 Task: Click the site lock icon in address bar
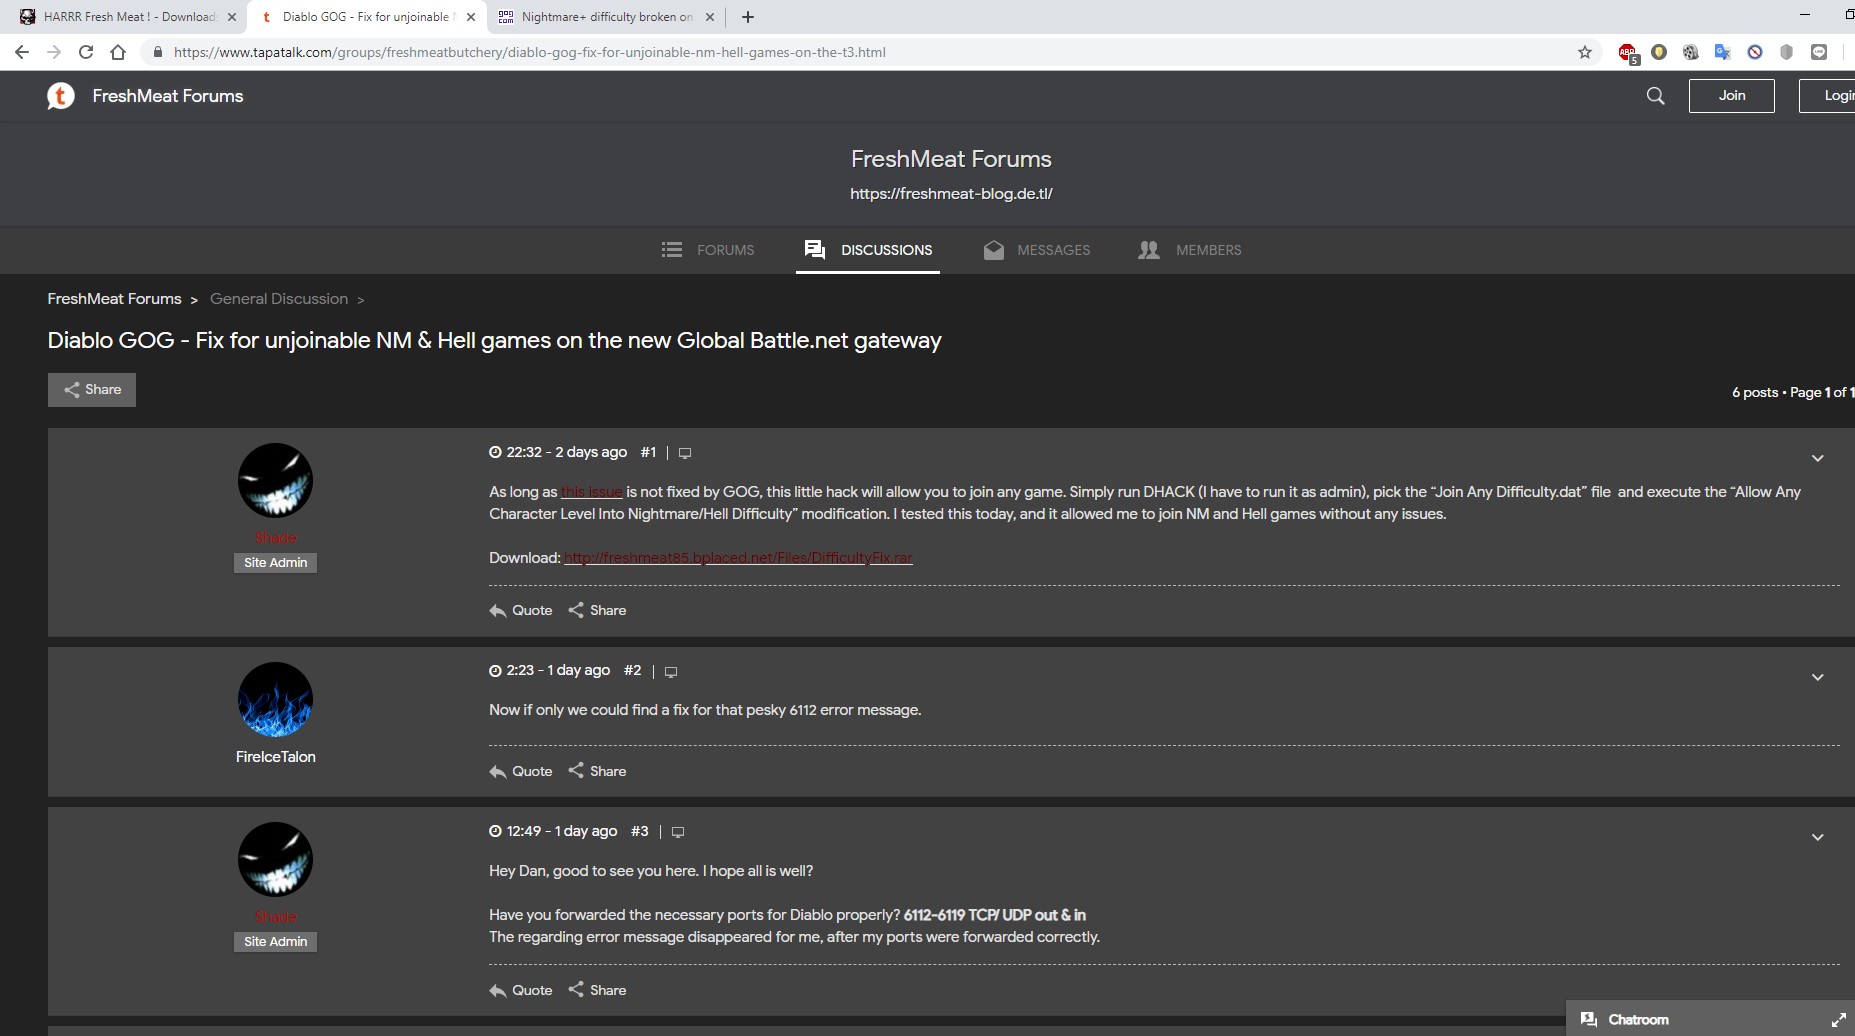[157, 52]
